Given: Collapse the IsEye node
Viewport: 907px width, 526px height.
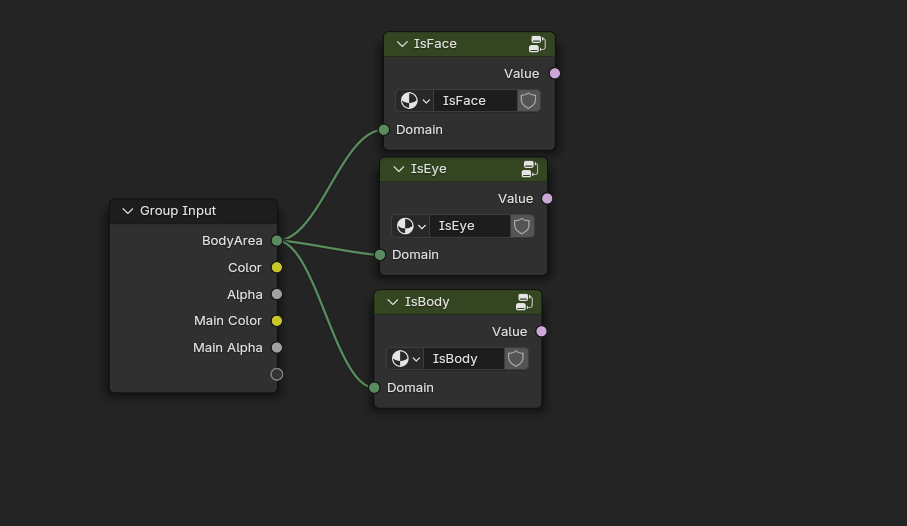Looking at the screenshot, I should (398, 169).
